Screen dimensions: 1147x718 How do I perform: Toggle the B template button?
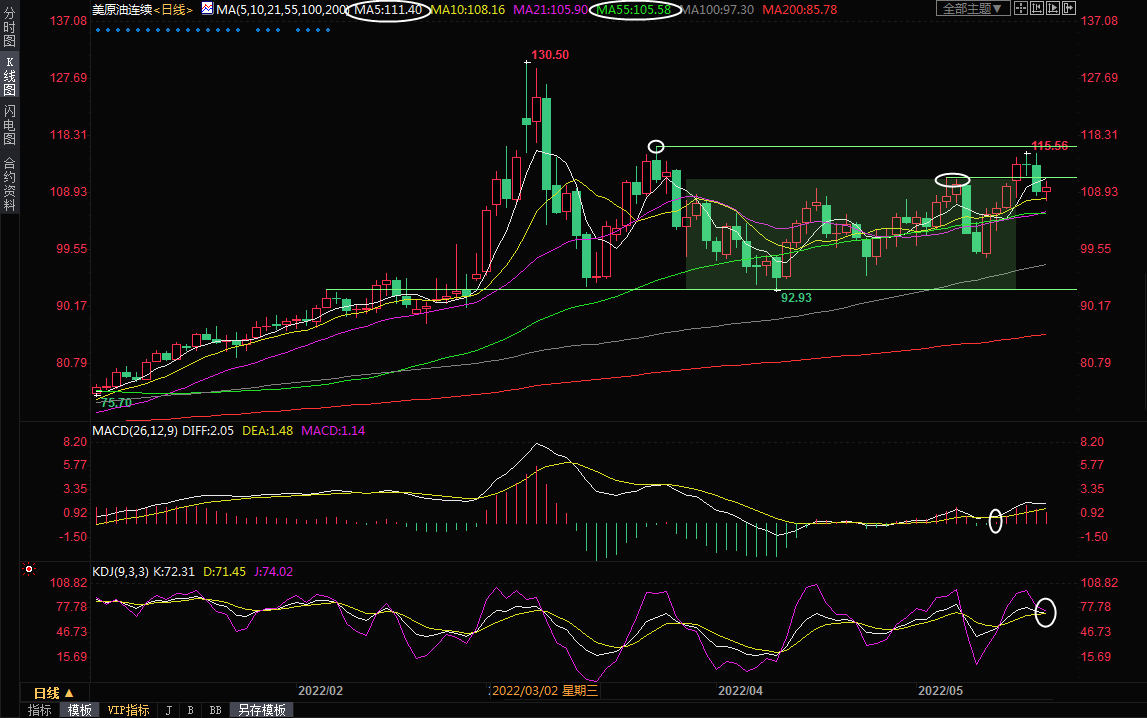(190, 710)
